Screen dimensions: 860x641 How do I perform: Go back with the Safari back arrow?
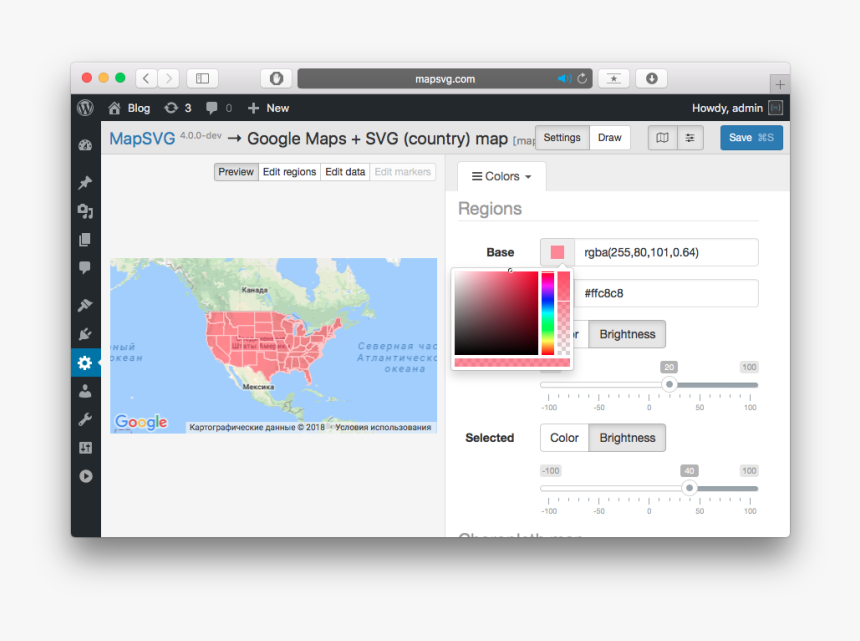pyautogui.click(x=146, y=78)
